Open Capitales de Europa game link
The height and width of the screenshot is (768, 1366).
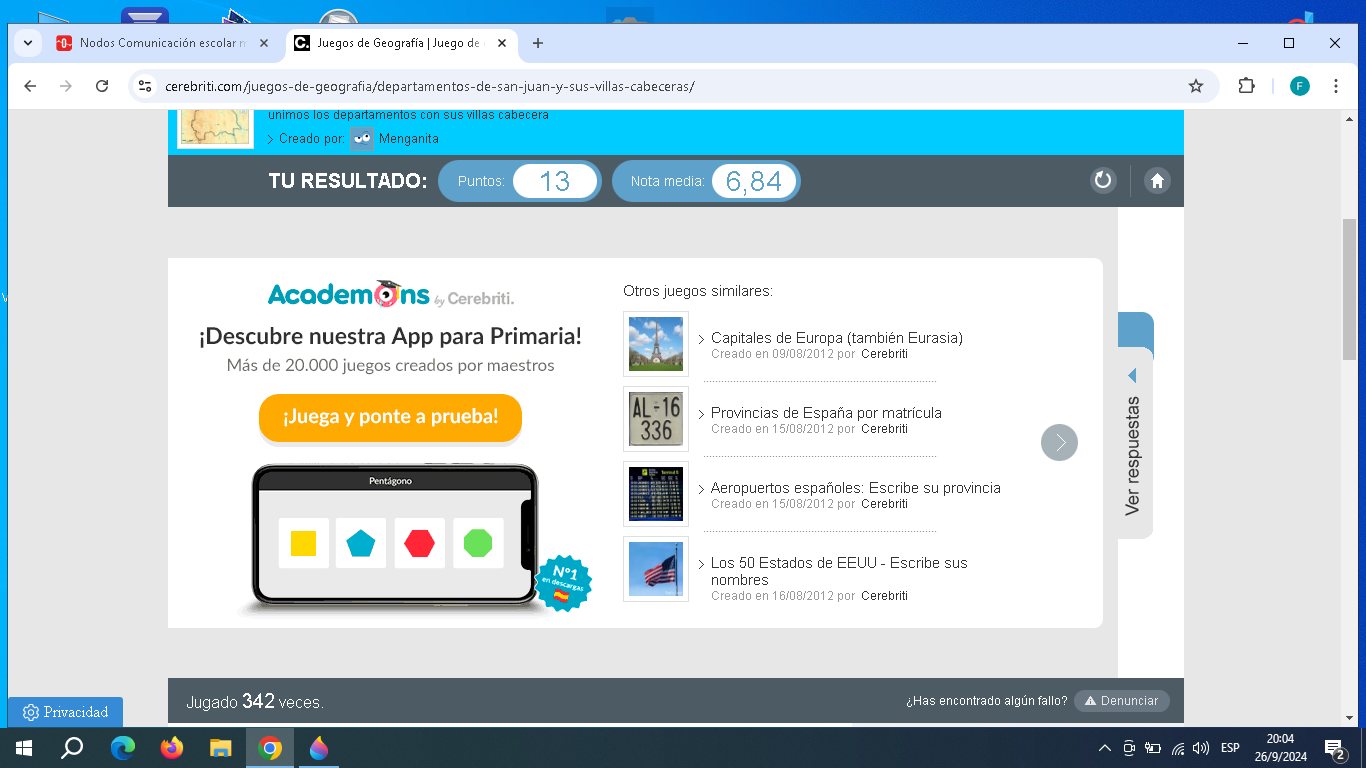[836, 338]
